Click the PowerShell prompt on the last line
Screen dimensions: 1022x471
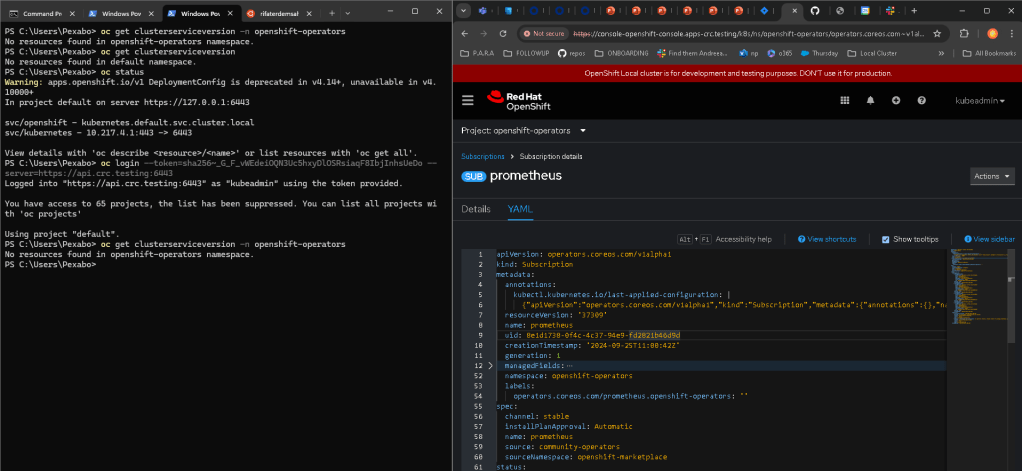50,264
